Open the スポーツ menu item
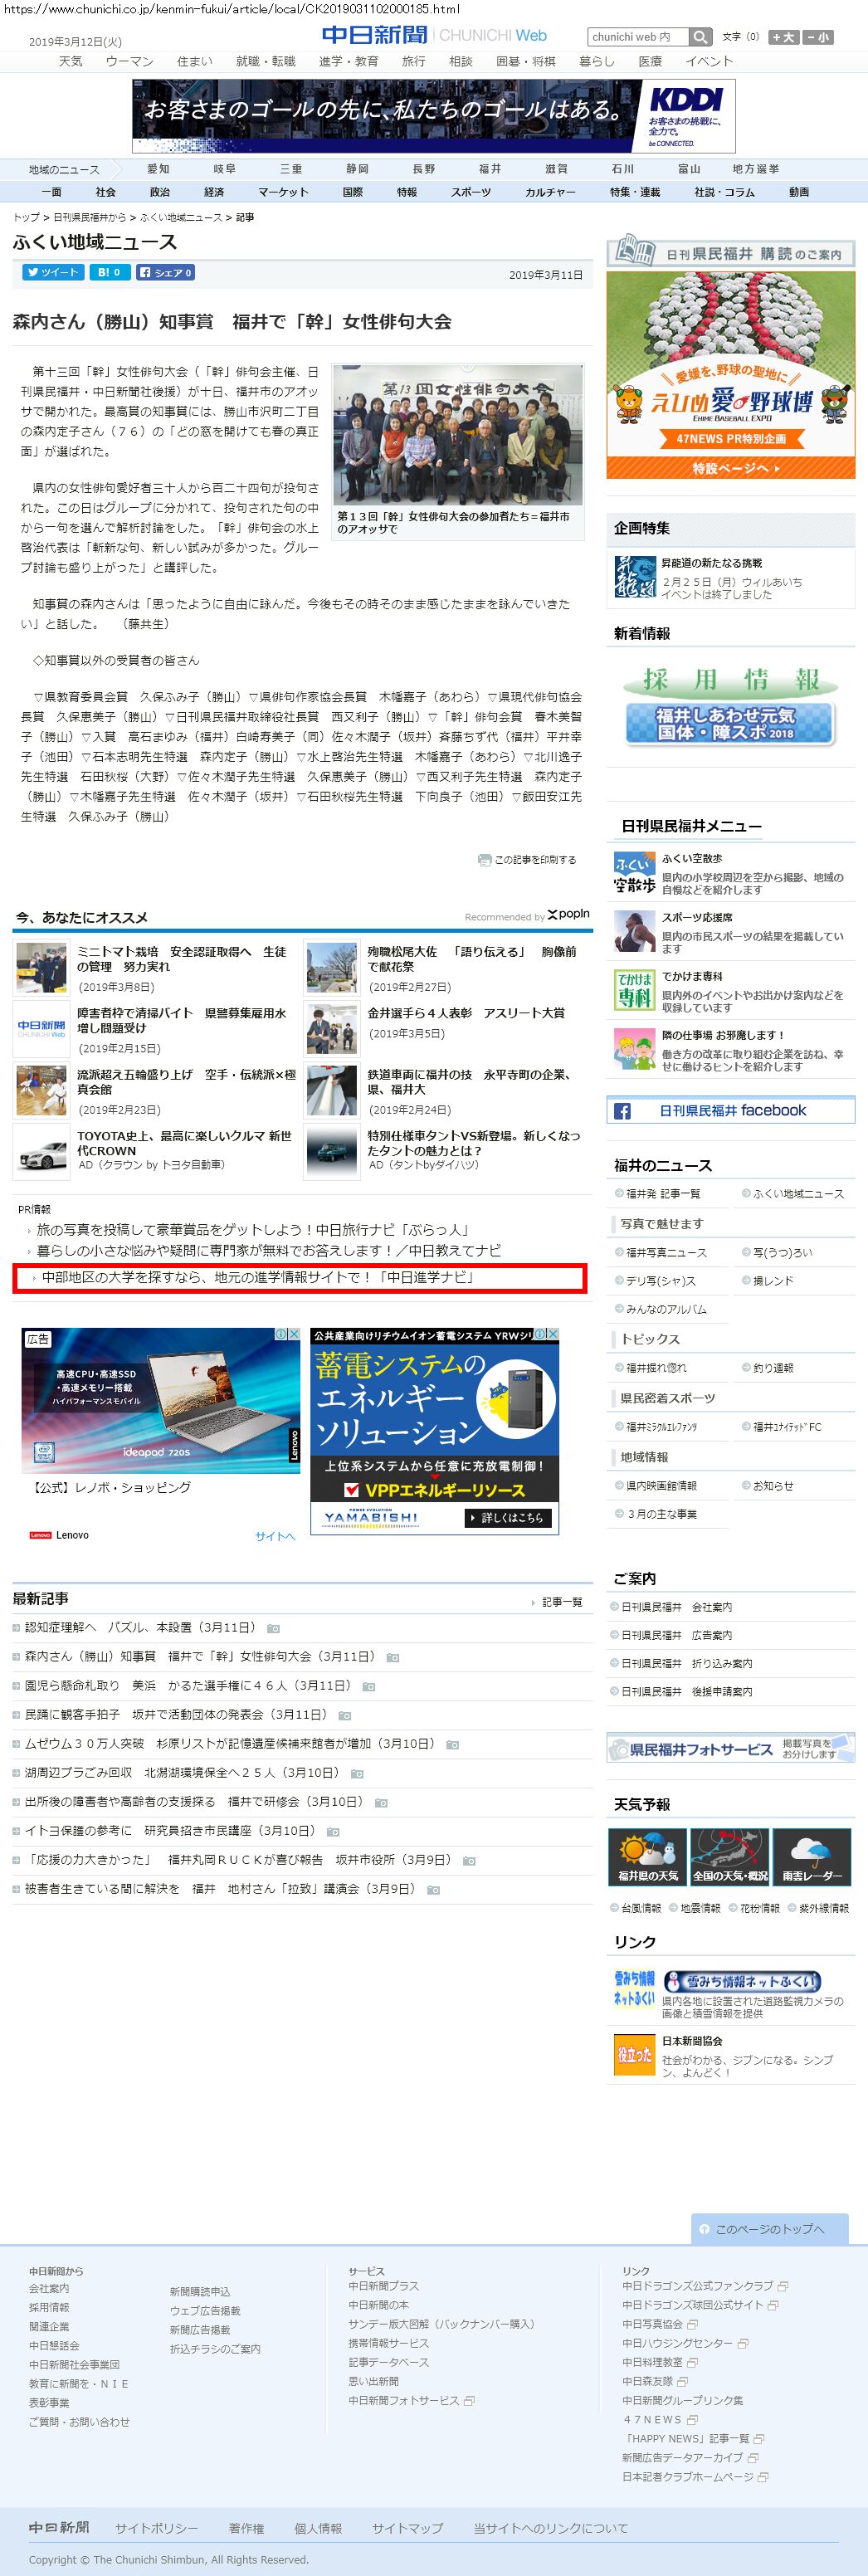The image size is (868, 2576). pos(470,192)
